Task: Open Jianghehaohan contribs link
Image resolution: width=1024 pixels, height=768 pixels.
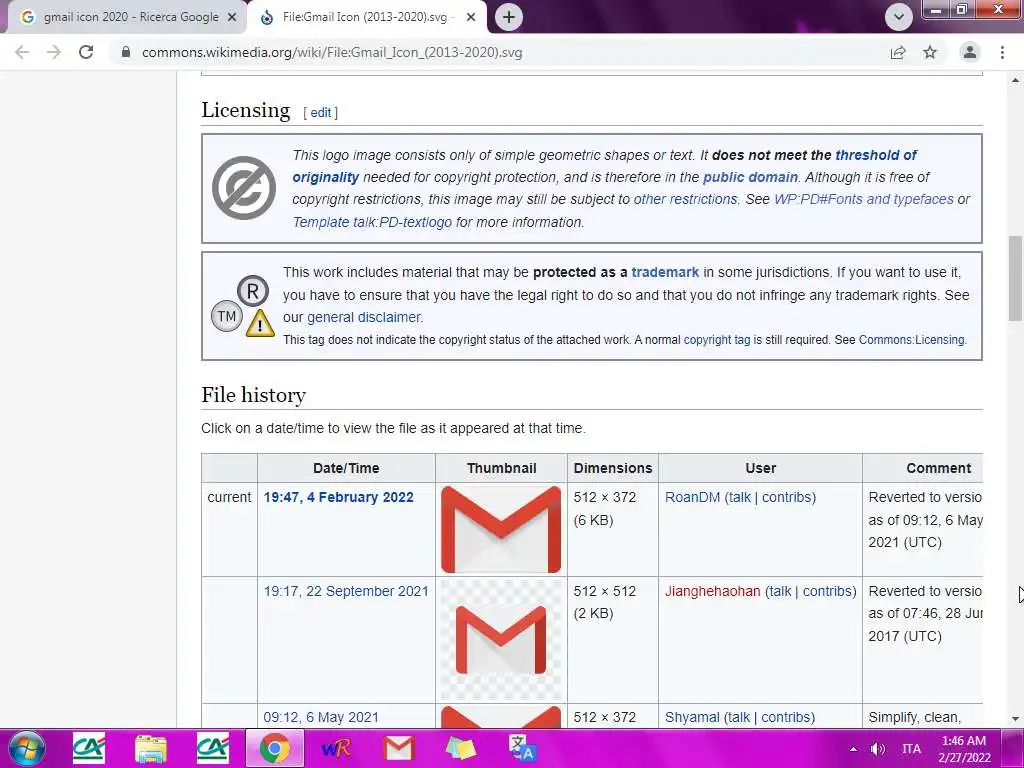Action: click(827, 591)
